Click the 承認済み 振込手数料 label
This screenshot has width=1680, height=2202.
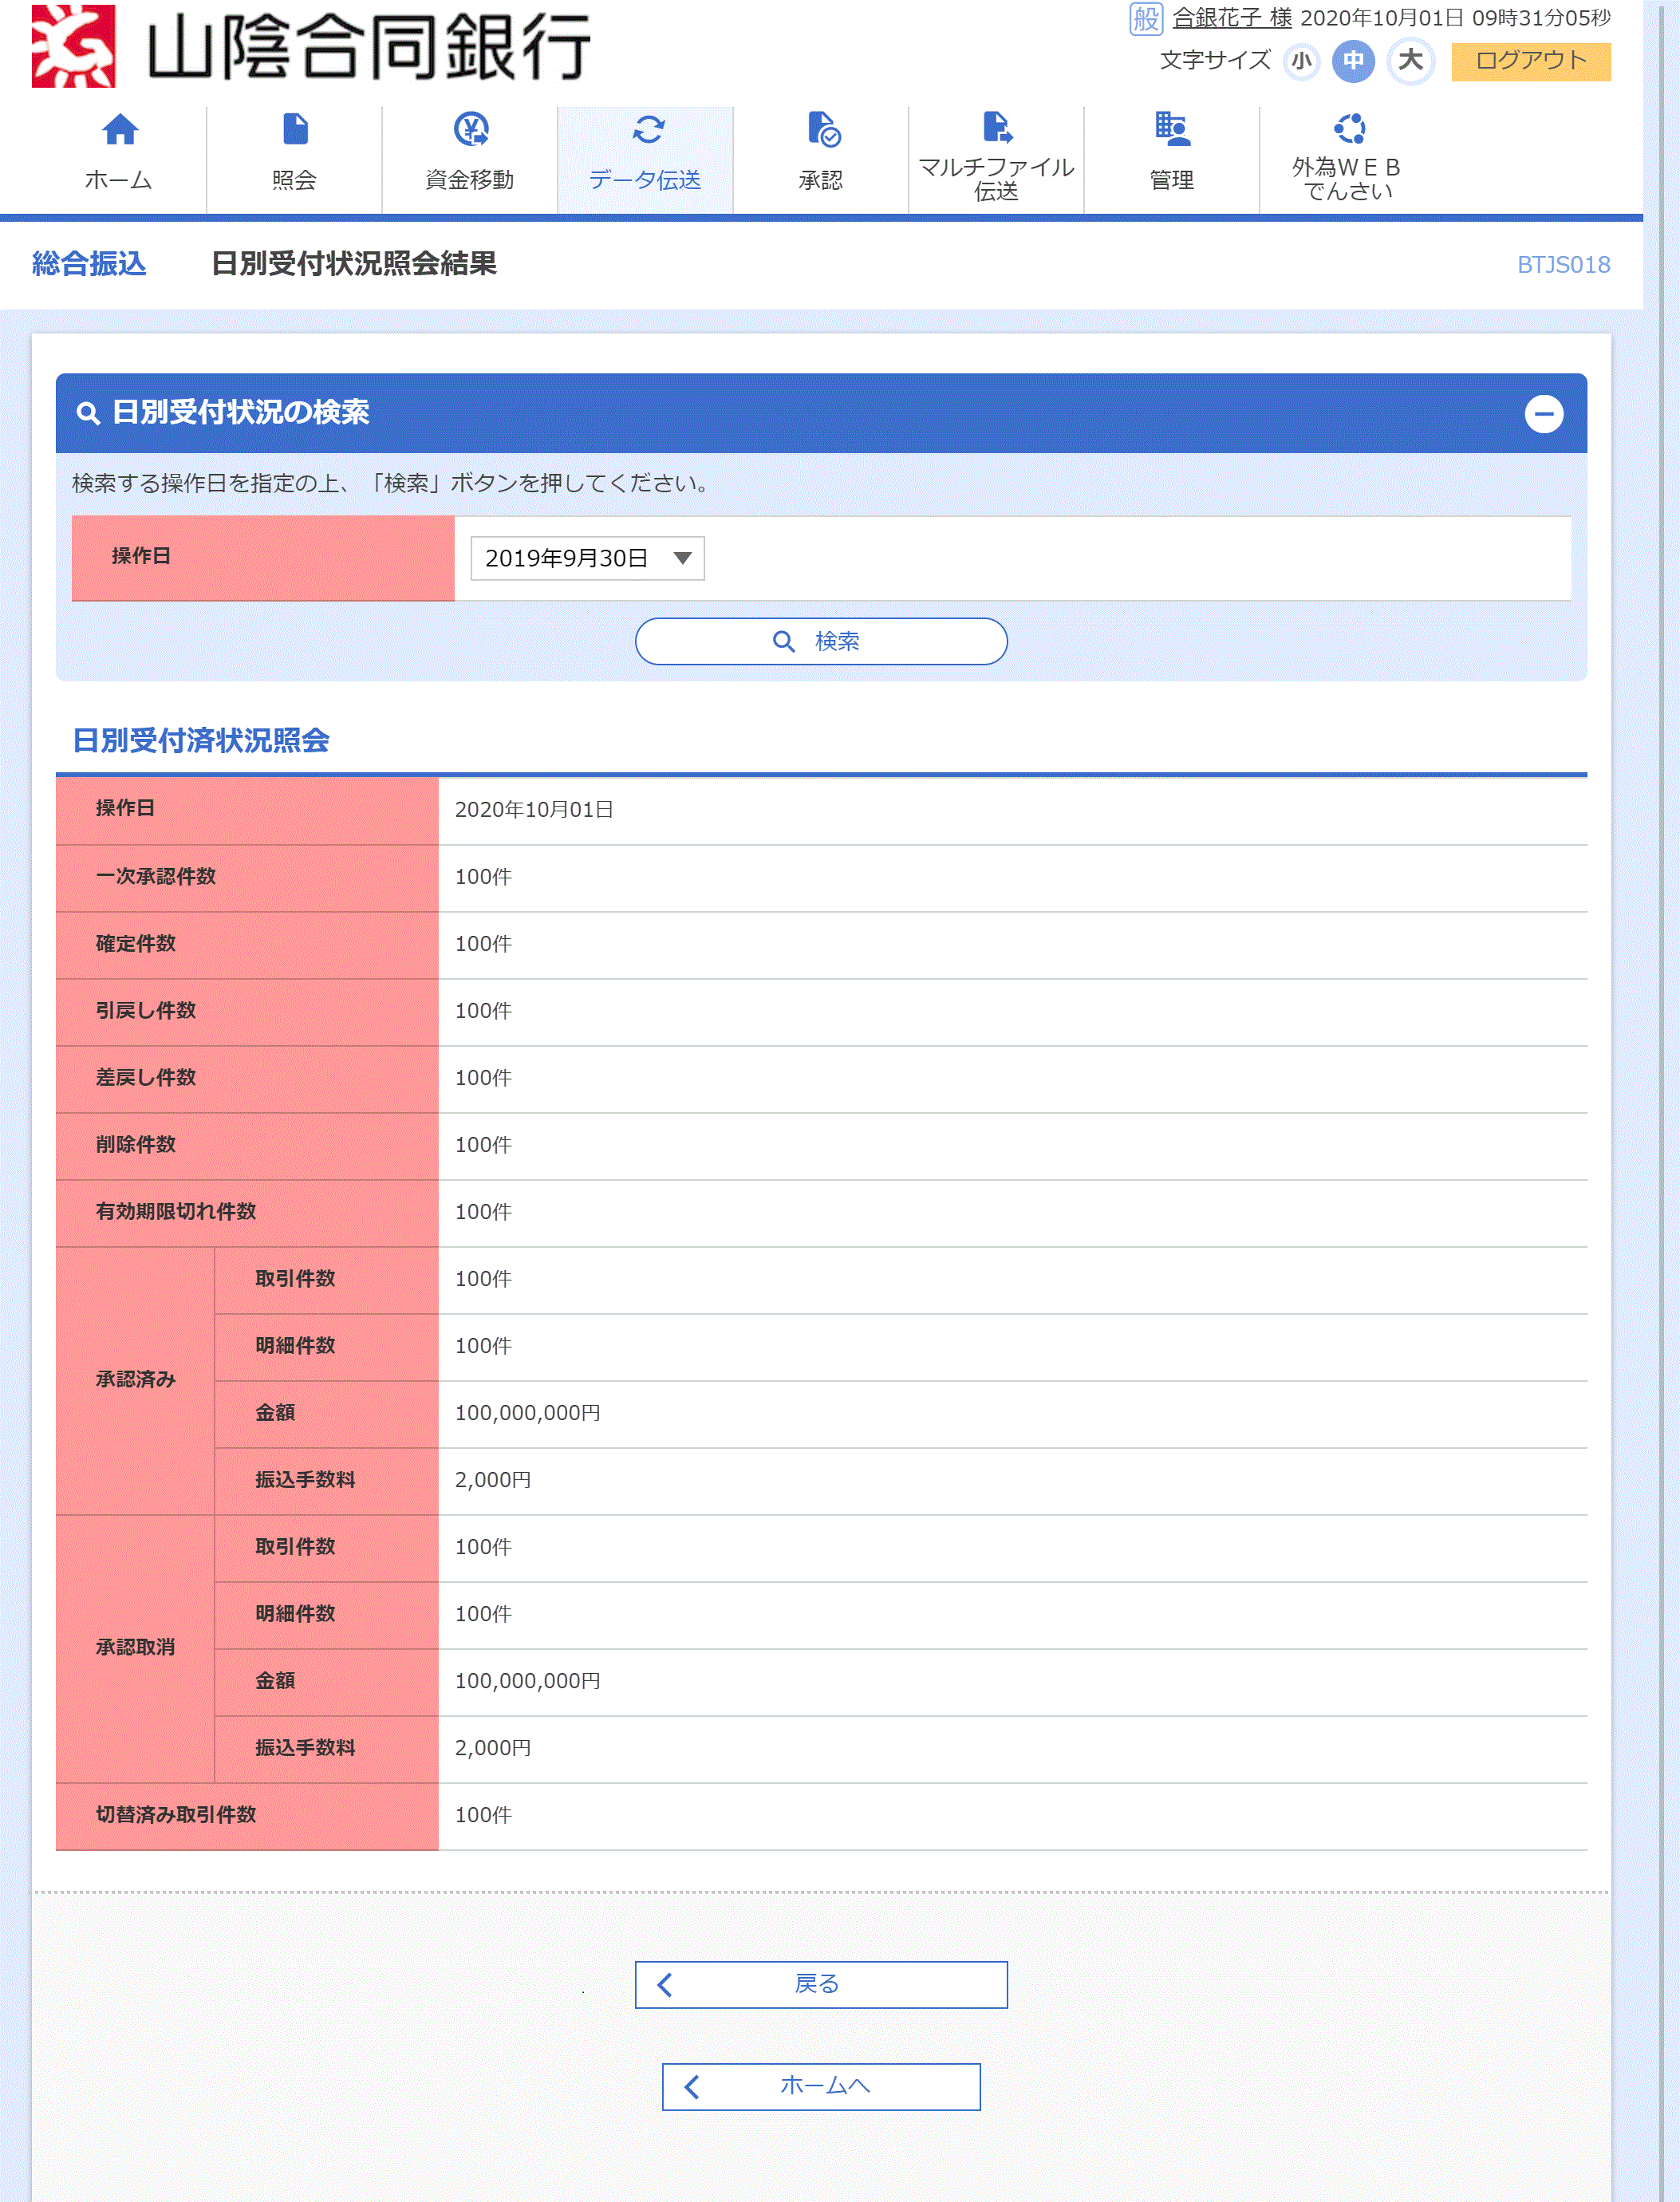click(305, 1480)
